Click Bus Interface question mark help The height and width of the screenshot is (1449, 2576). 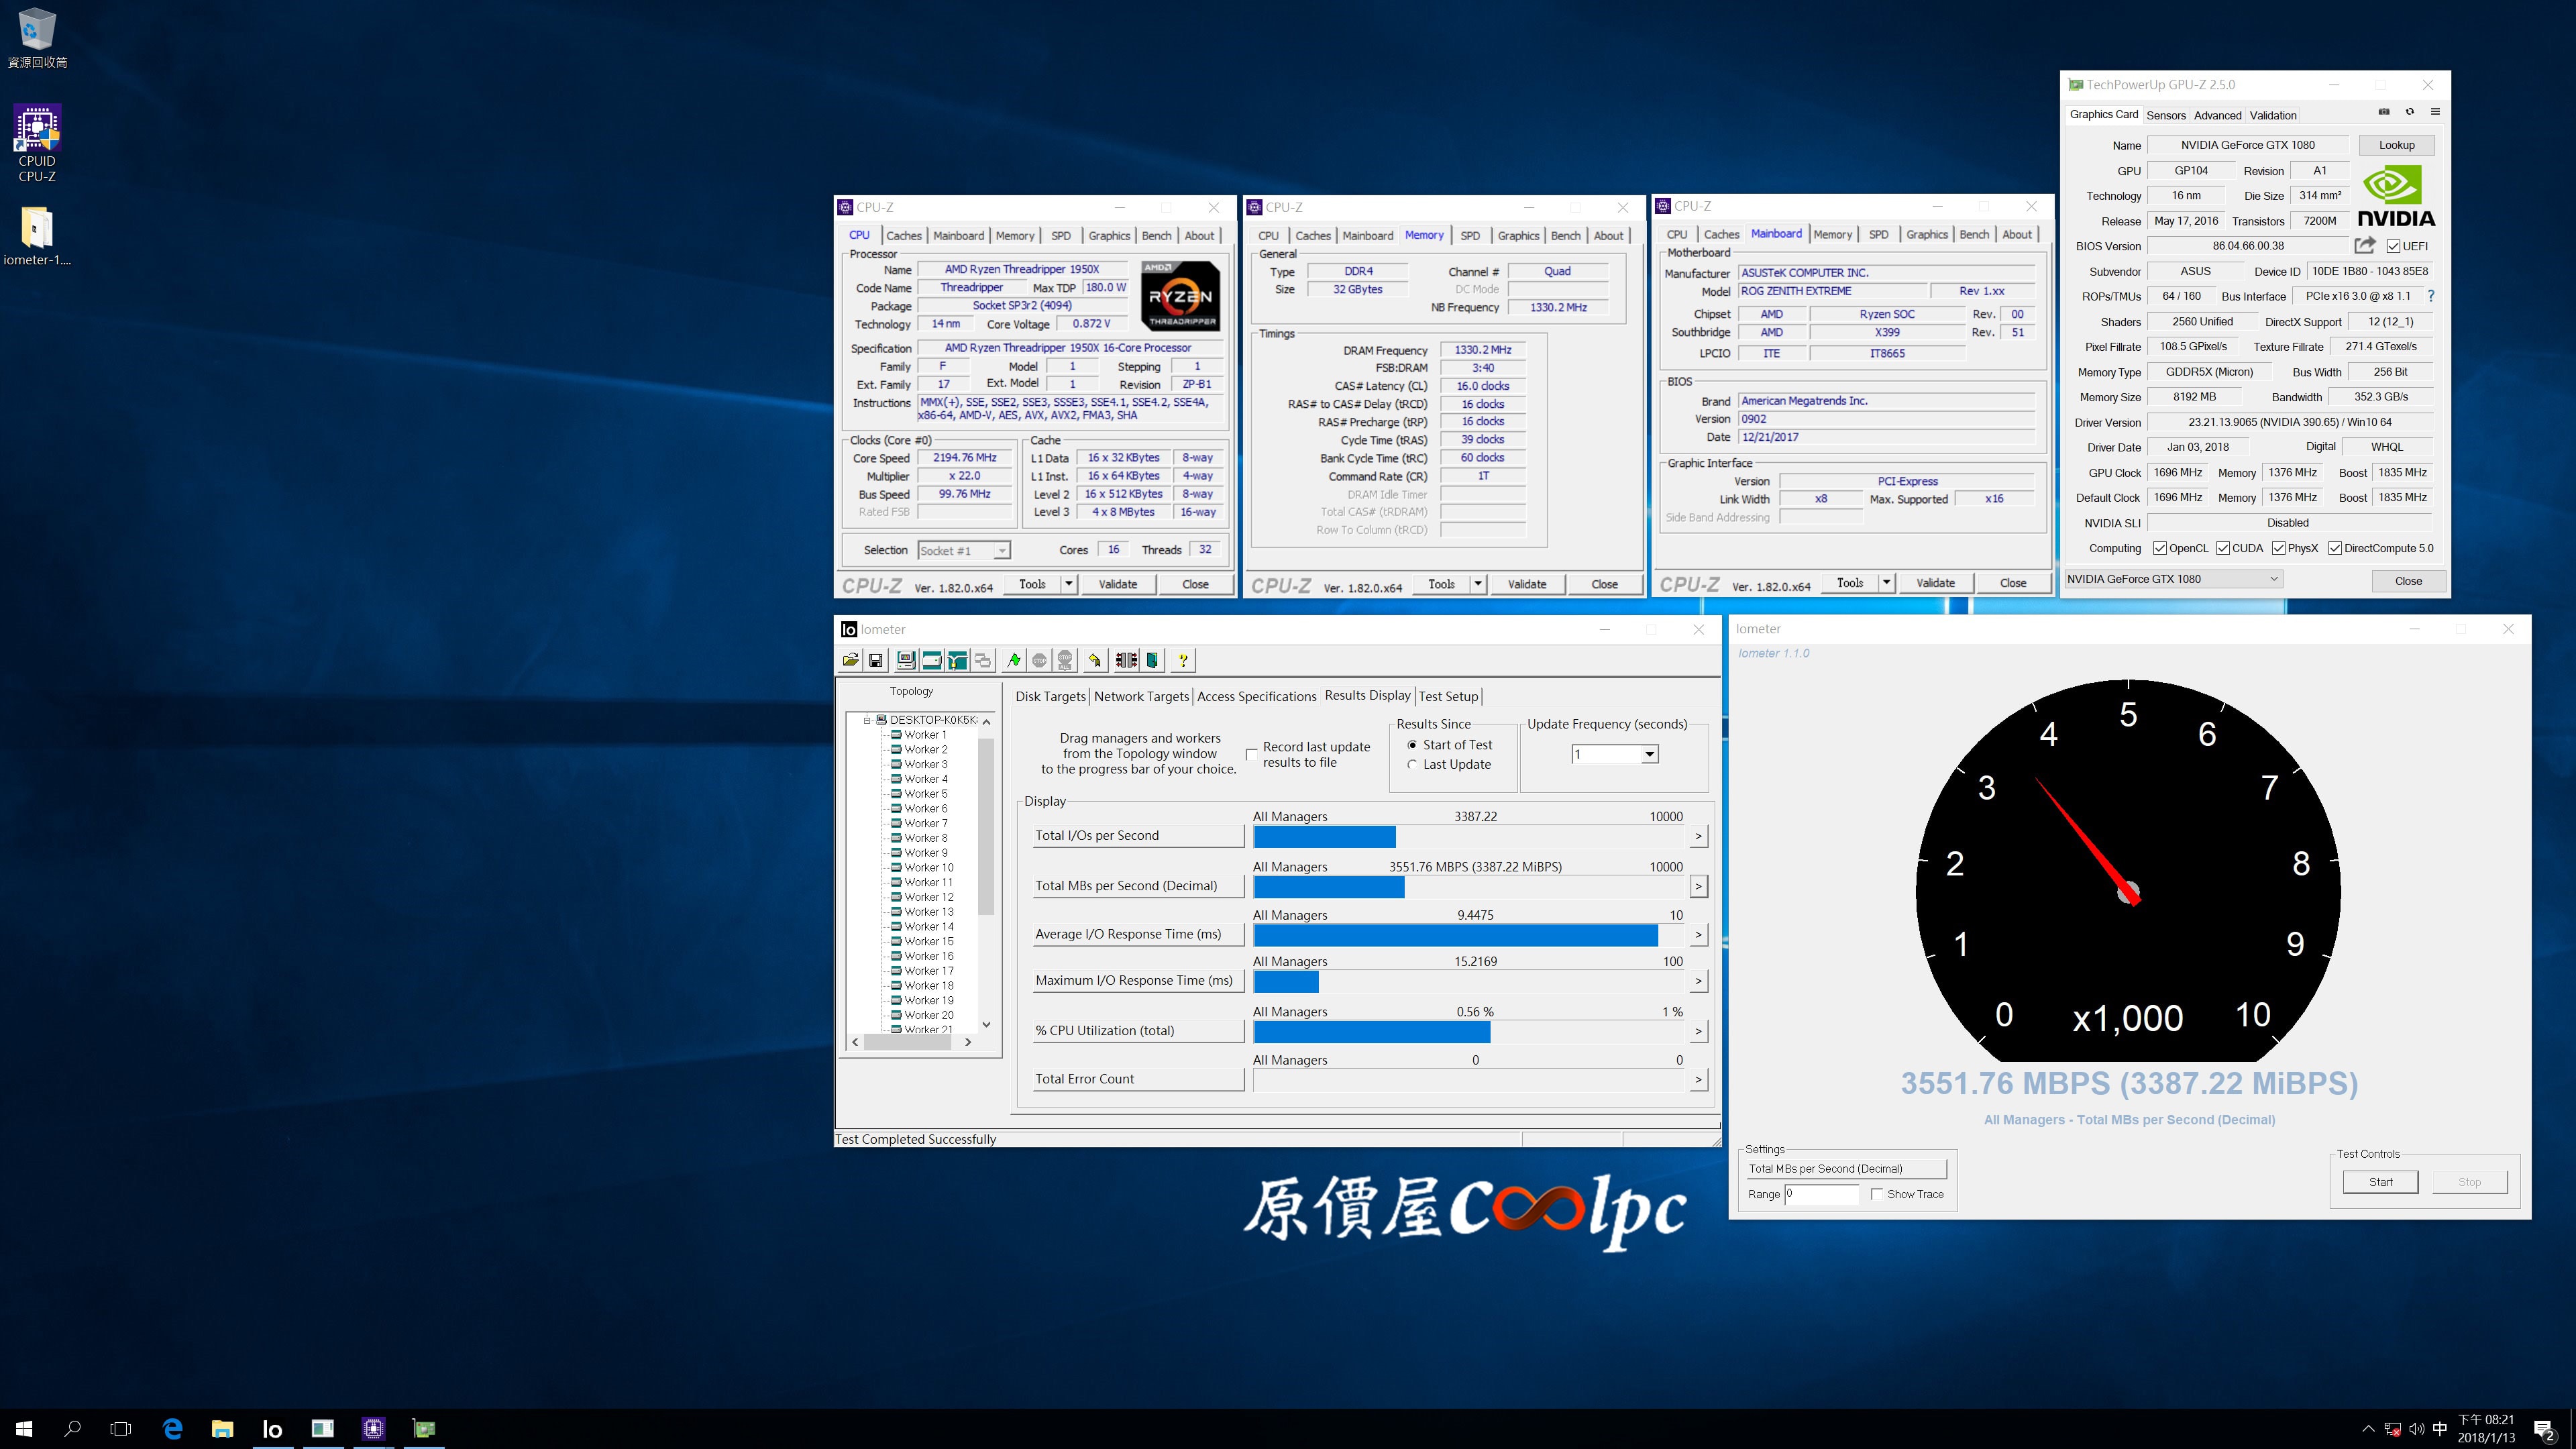[2431, 296]
